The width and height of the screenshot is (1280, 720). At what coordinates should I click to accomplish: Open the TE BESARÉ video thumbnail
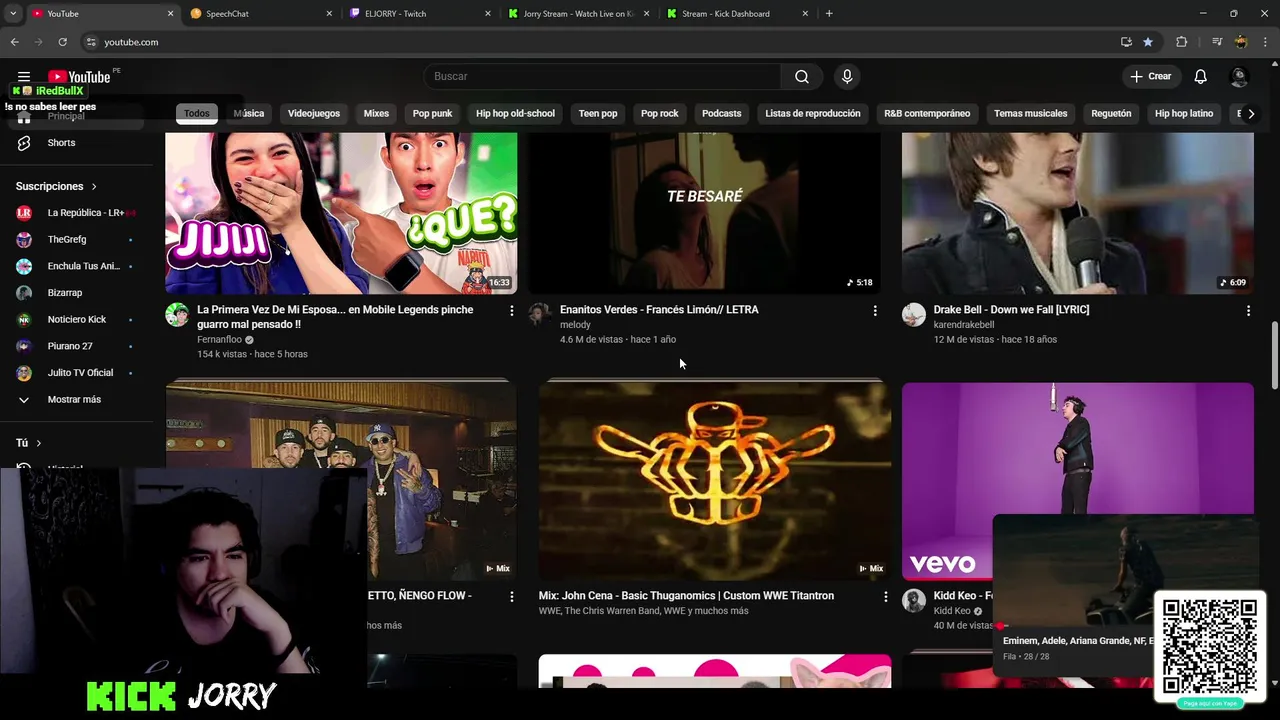[x=705, y=213]
